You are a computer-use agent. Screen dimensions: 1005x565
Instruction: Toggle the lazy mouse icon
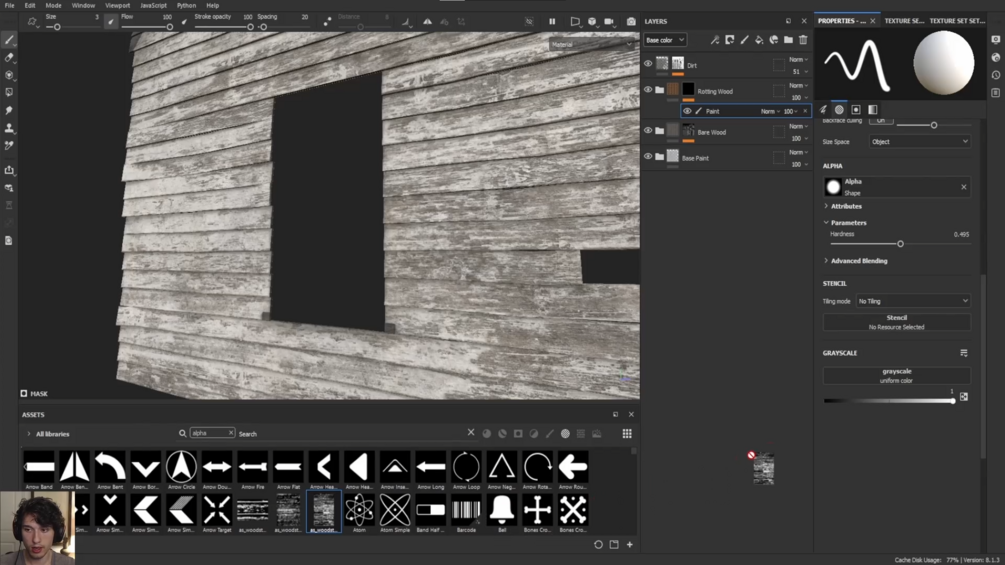(328, 22)
